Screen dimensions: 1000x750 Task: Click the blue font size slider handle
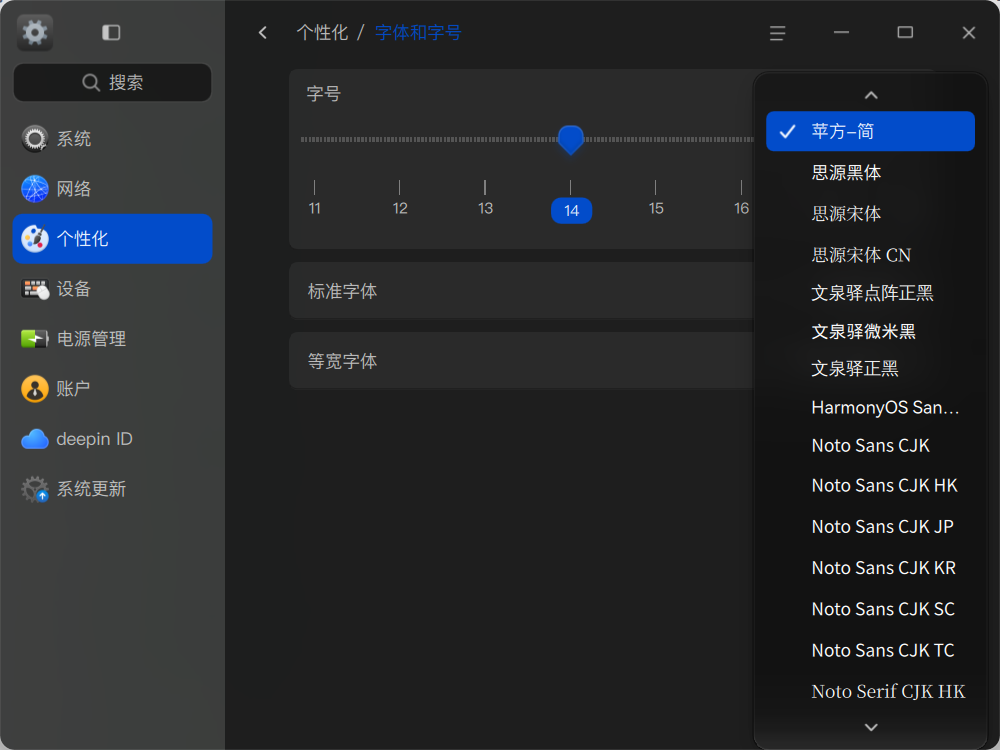click(571, 140)
